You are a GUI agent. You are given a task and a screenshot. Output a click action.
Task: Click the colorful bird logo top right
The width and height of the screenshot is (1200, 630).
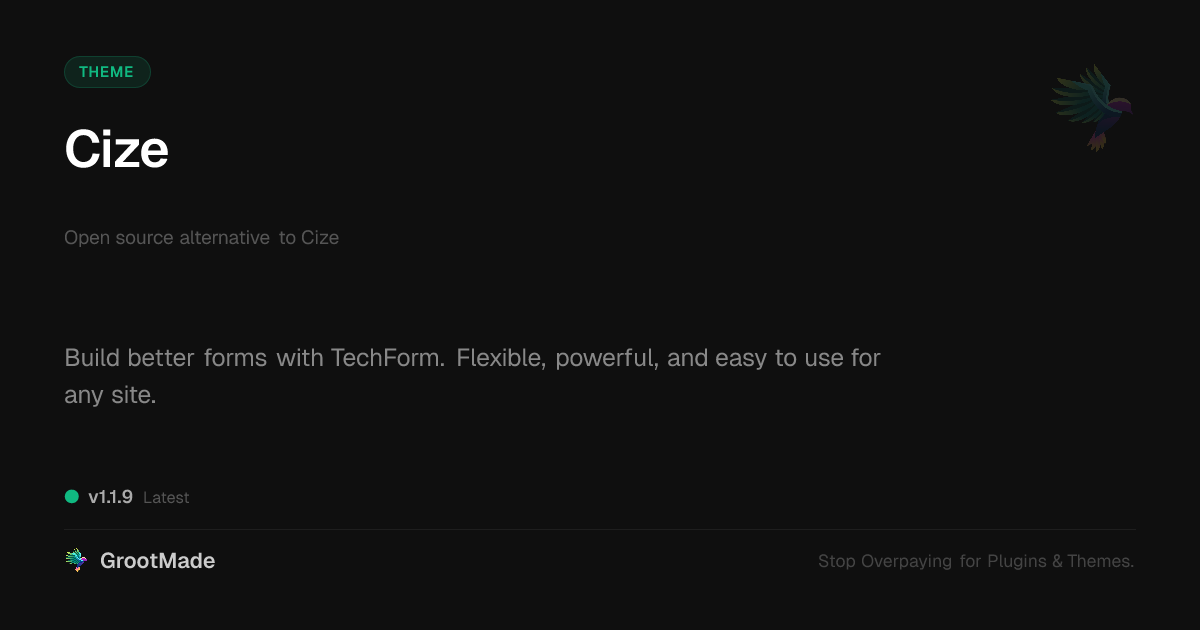click(1092, 108)
